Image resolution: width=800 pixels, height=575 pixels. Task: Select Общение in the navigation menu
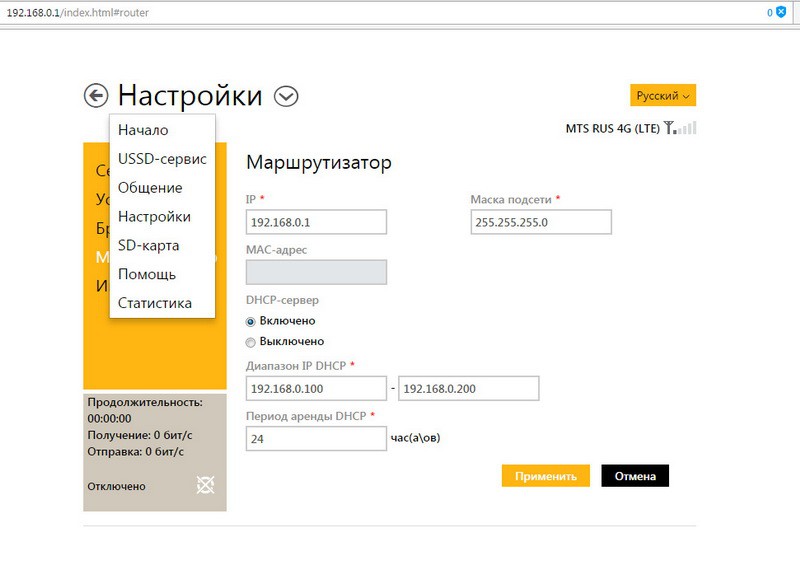coord(150,188)
